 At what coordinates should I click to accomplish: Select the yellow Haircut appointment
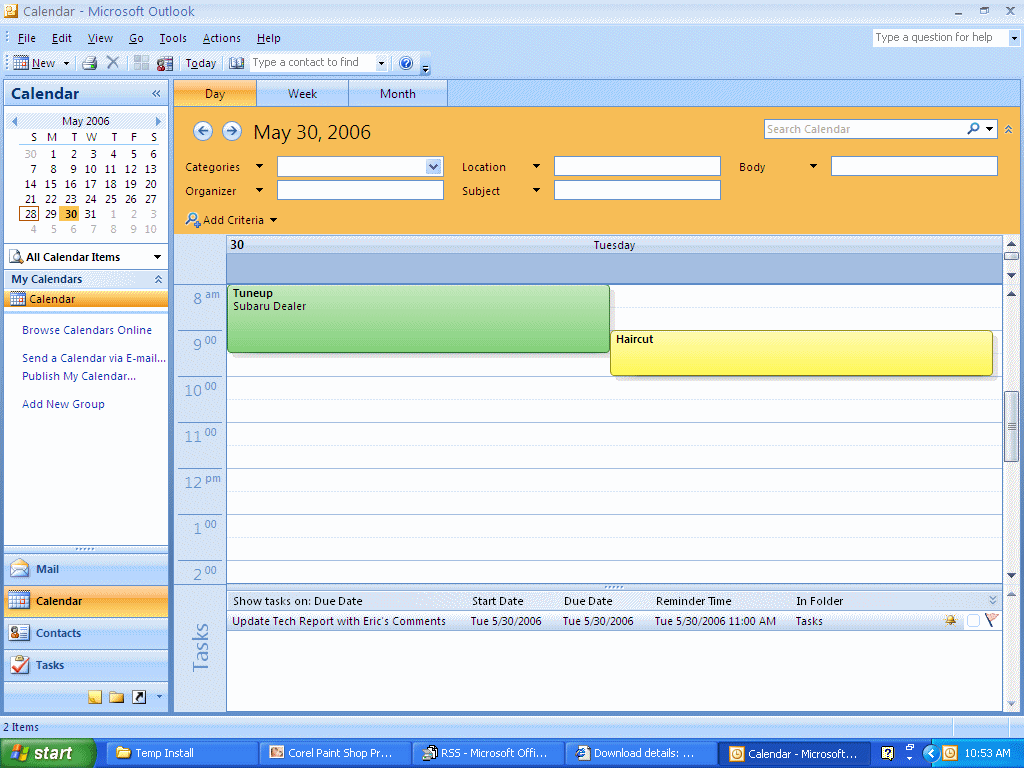[800, 353]
